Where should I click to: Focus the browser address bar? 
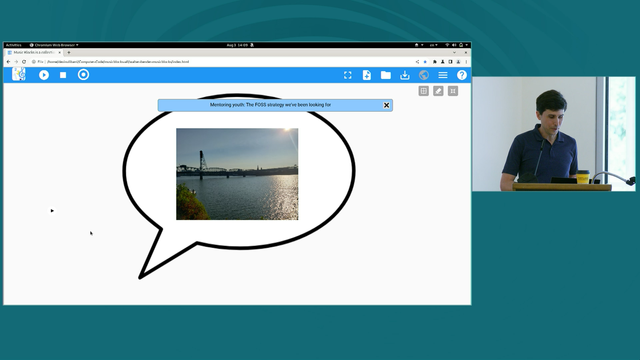coord(229,62)
